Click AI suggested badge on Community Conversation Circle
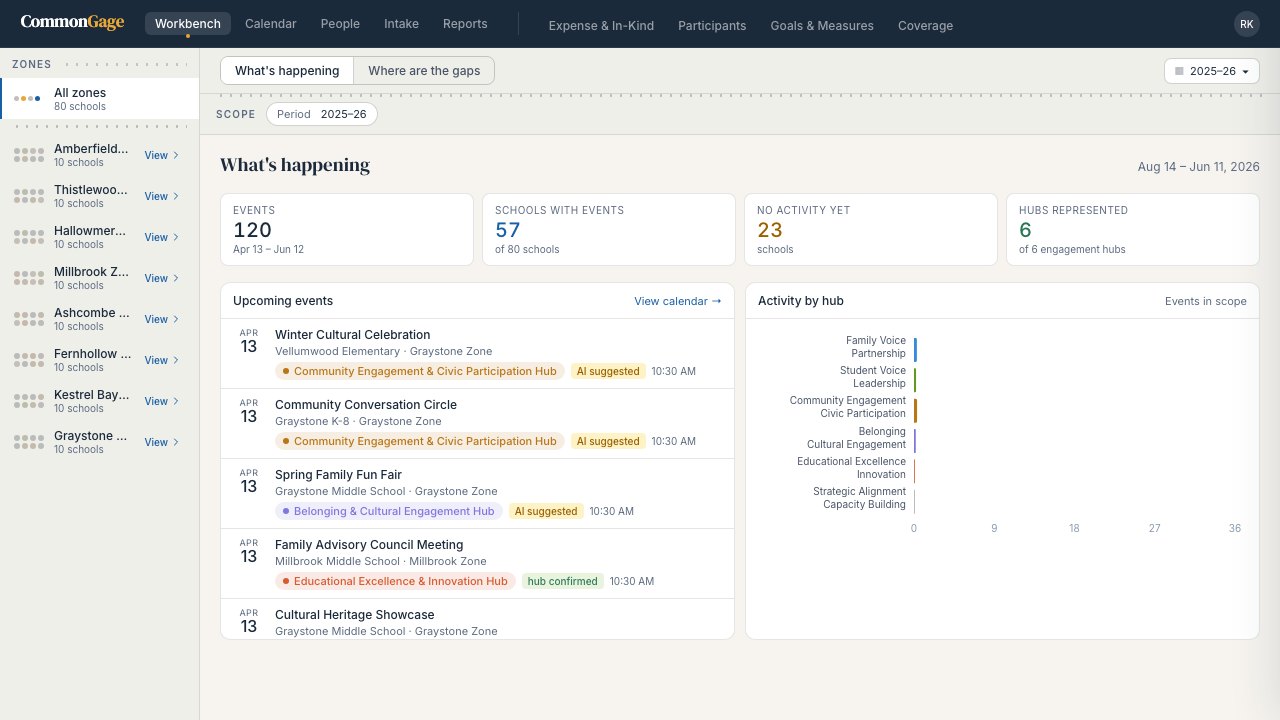1280x720 pixels. 608,441
